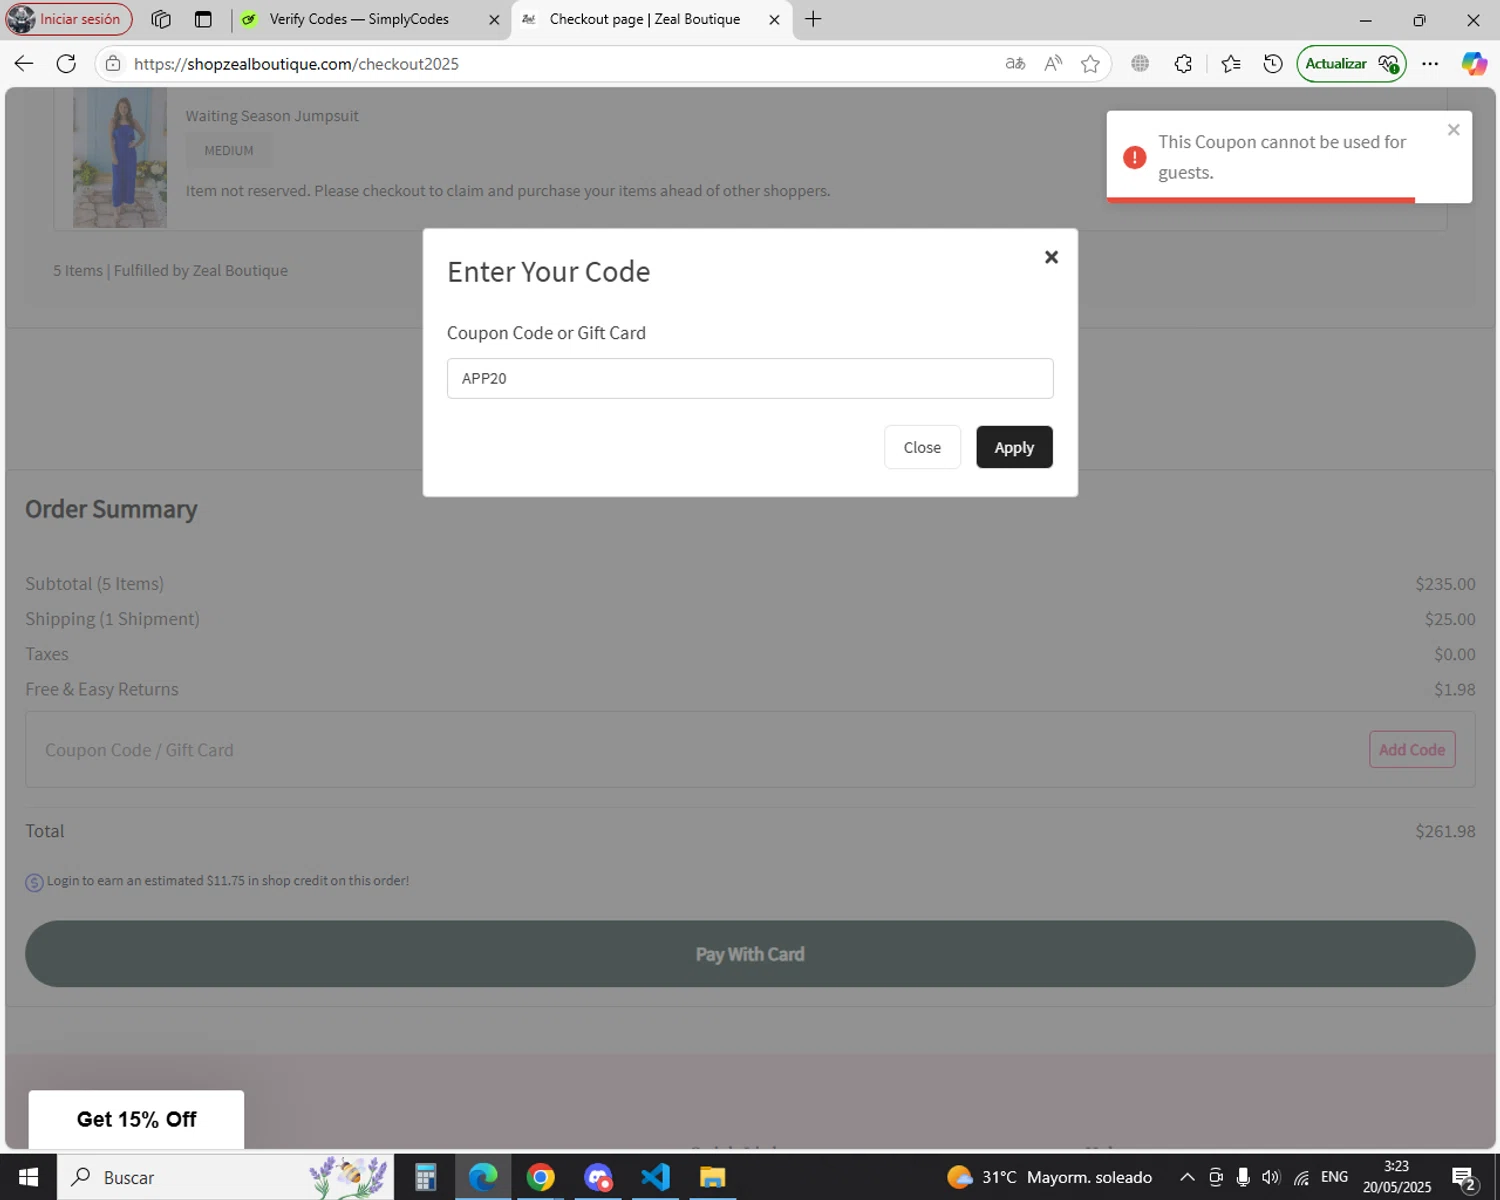Click the translate page icon
Image resolution: width=1500 pixels, height=1200 pixels.
(x=1015, y=64)
